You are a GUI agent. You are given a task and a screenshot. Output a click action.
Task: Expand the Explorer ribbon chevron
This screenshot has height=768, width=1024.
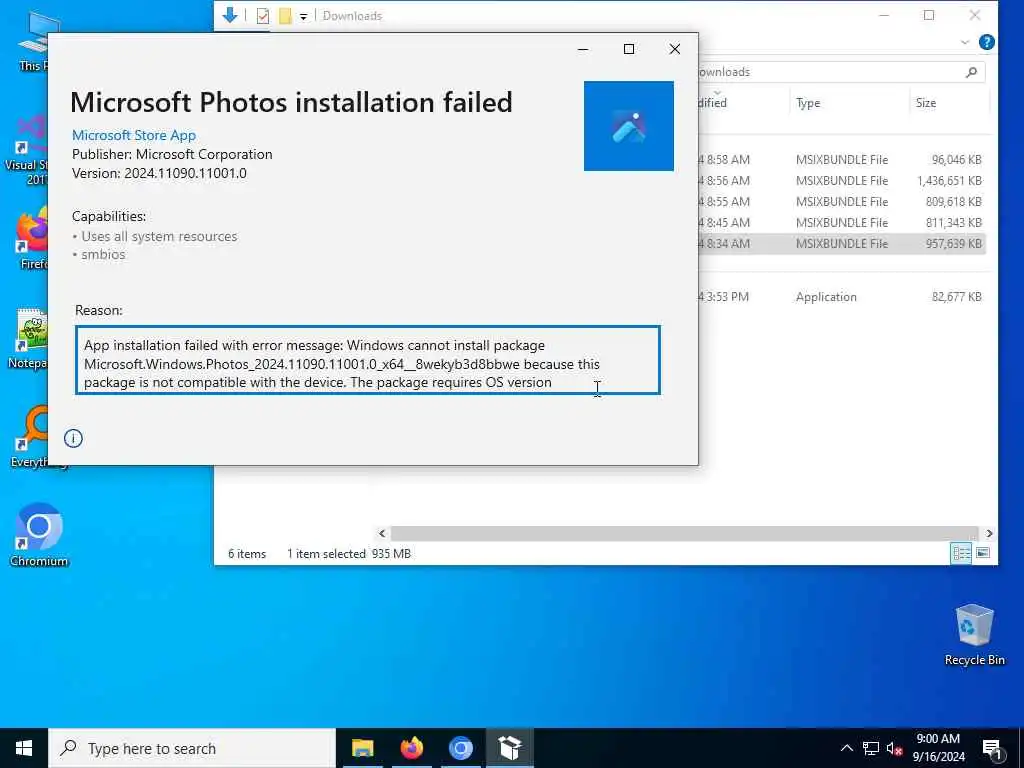coord(965,42)
